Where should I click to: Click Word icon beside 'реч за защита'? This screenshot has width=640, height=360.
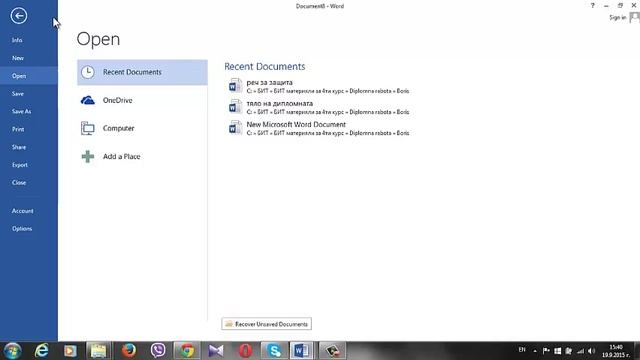(x=235, y=86)
